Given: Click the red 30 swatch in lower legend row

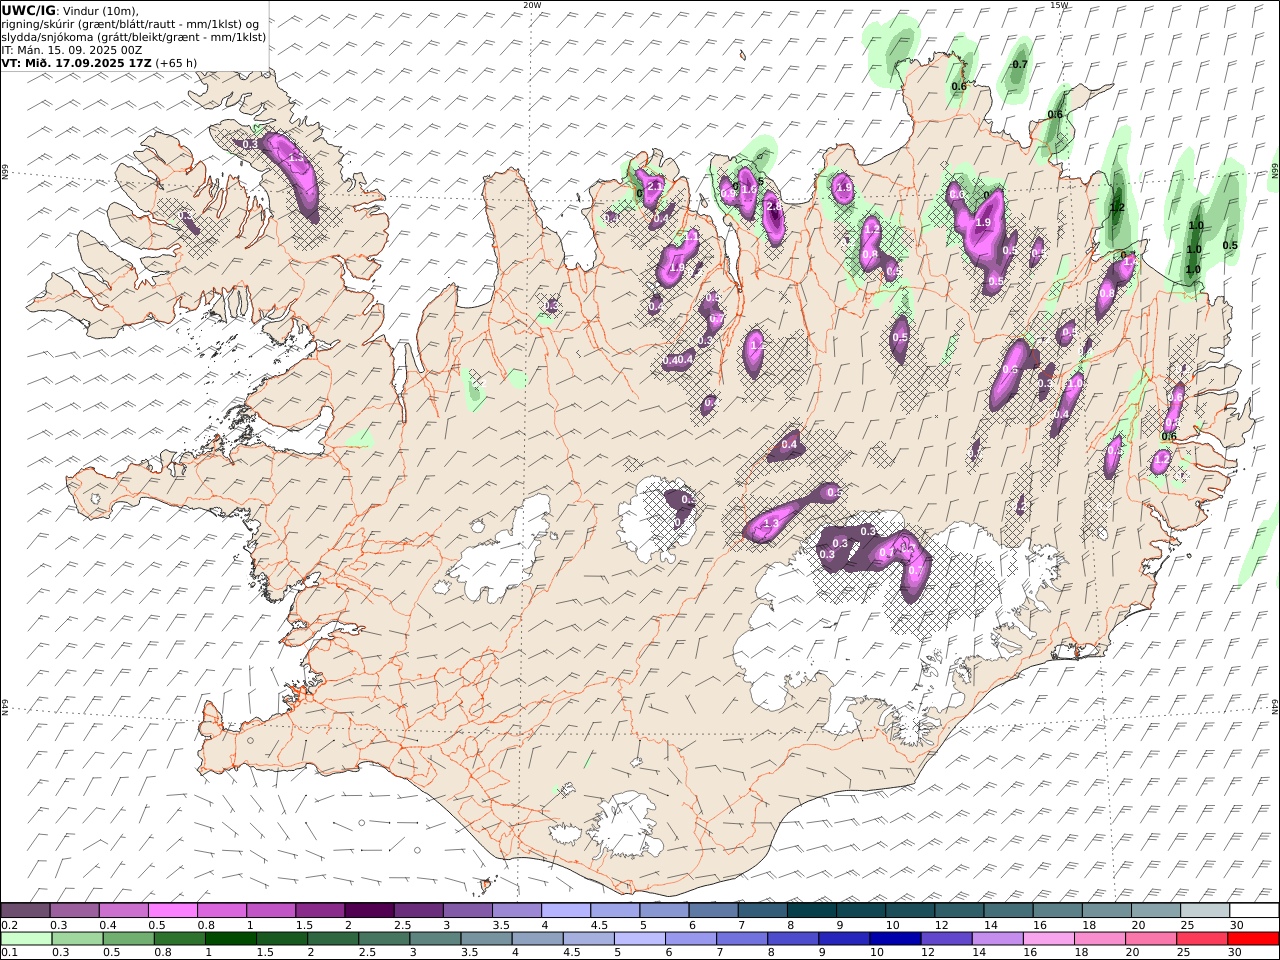Looking at the screenshot, I should click(1253, 938).
